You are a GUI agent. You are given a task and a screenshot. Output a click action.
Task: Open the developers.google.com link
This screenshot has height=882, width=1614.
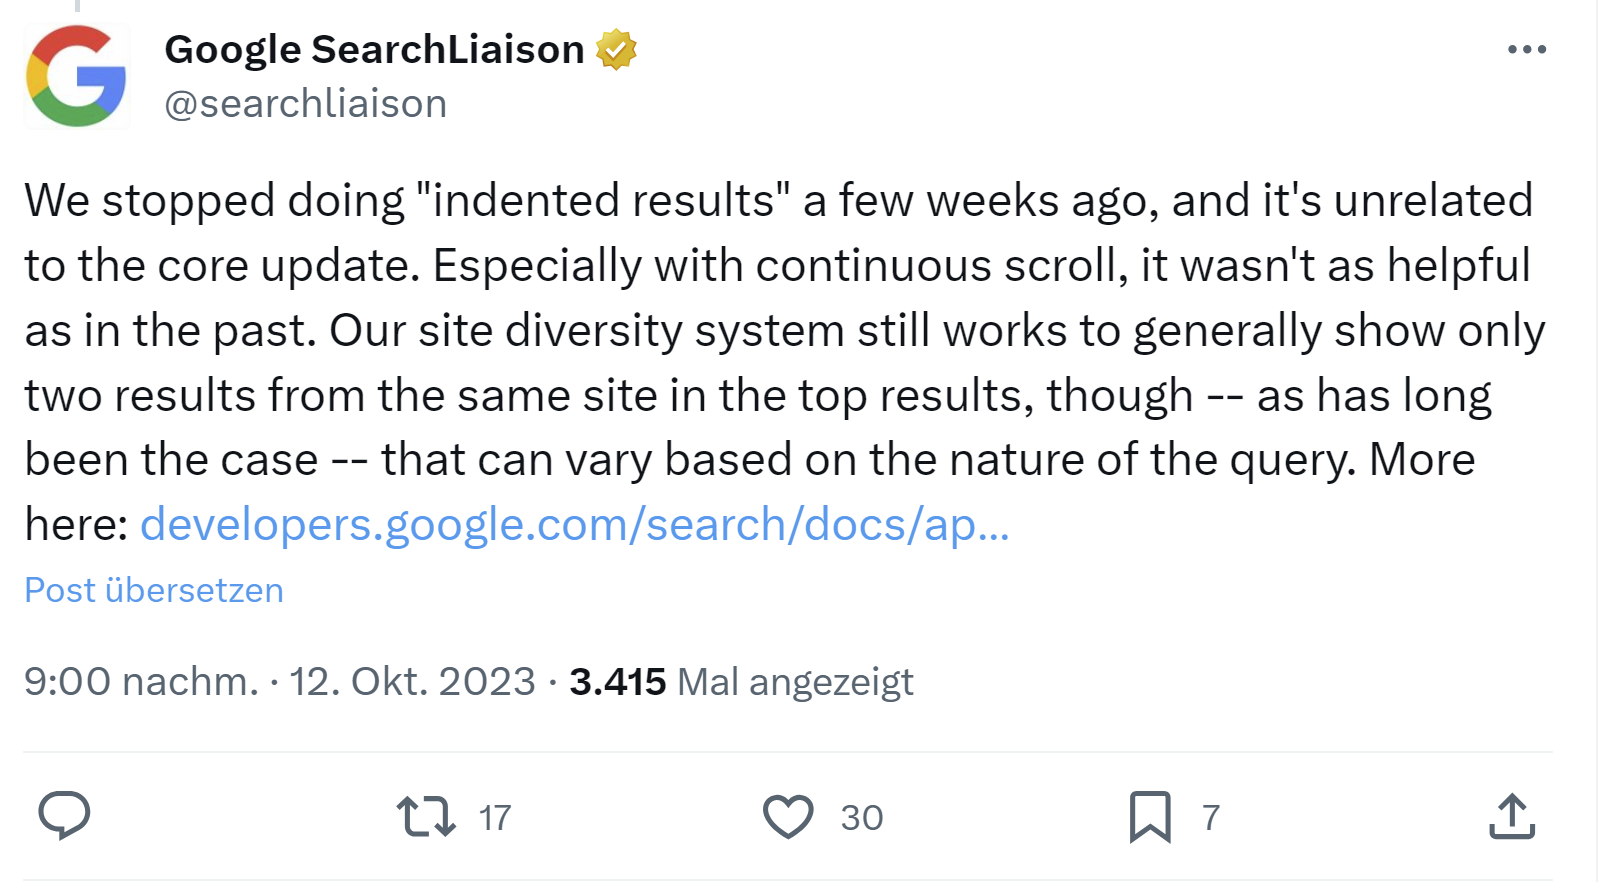[575, 523]
